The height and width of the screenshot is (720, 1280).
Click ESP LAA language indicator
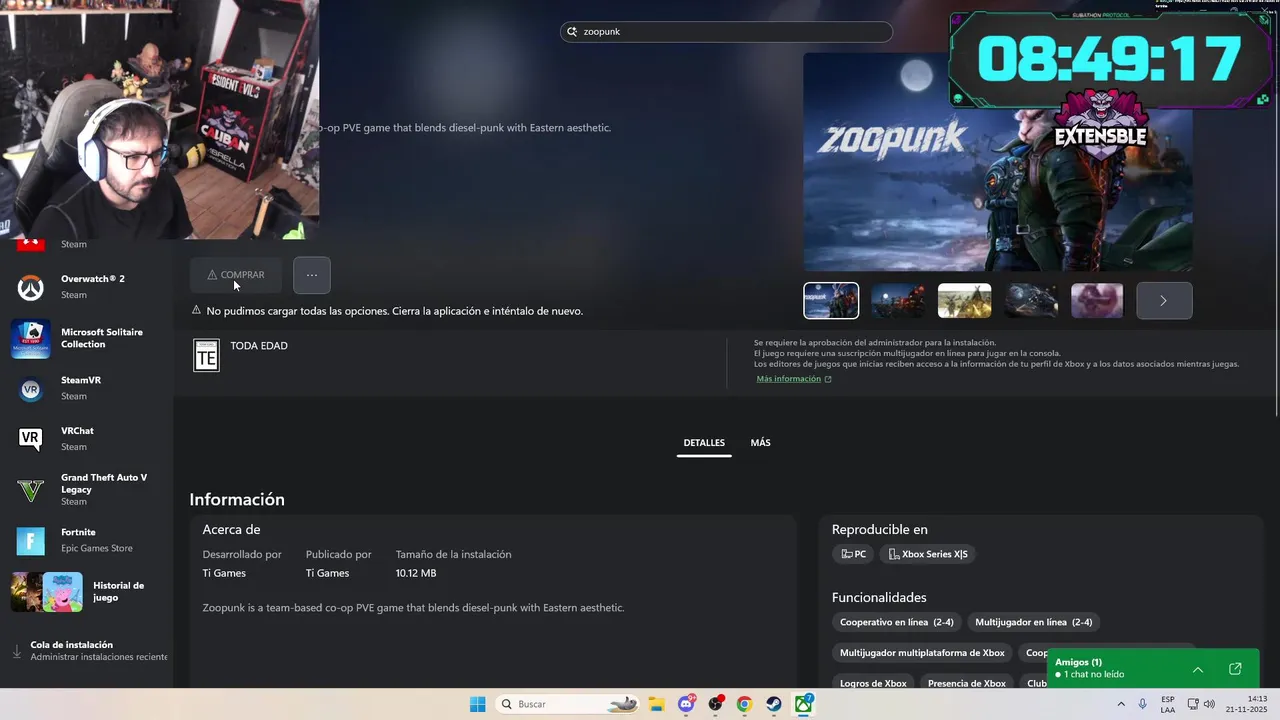tap(1168, 704)
